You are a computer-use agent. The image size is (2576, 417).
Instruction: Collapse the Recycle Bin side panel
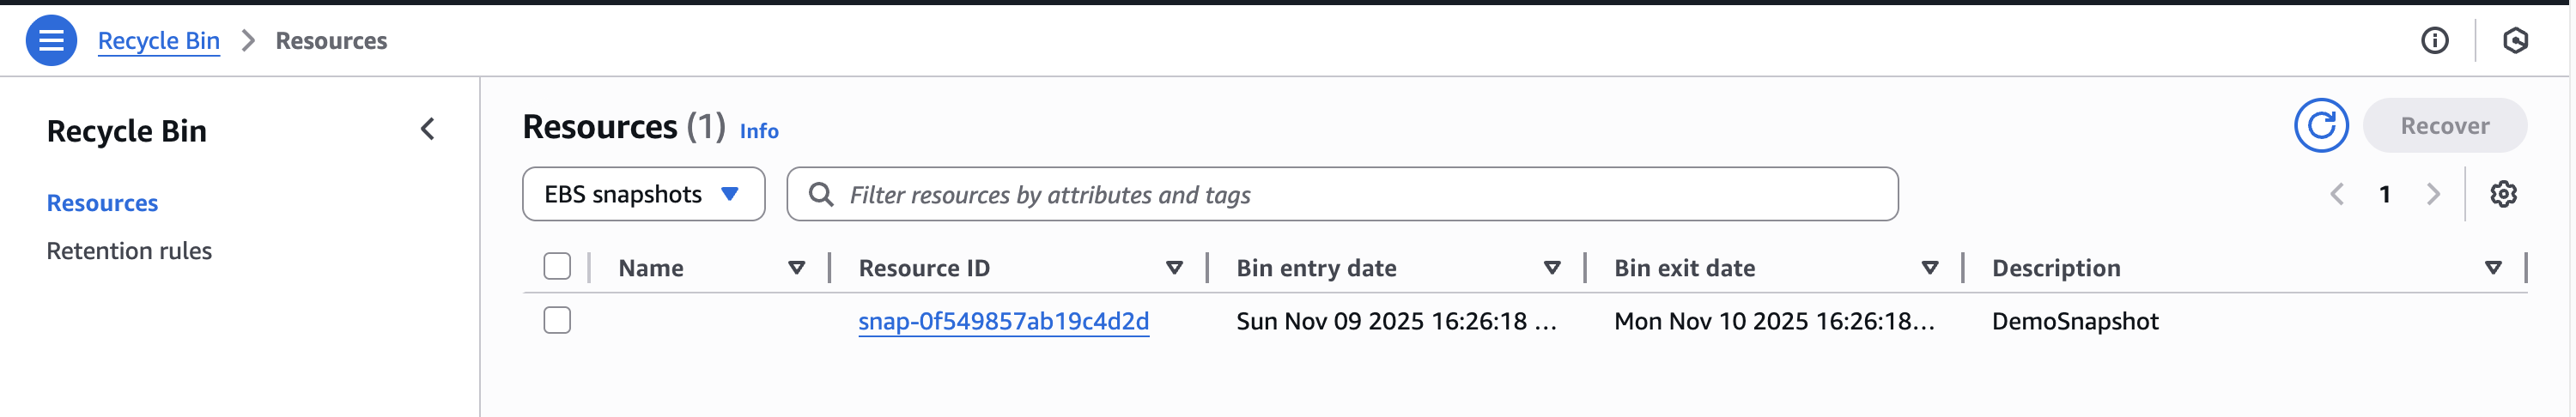(428, 129)
